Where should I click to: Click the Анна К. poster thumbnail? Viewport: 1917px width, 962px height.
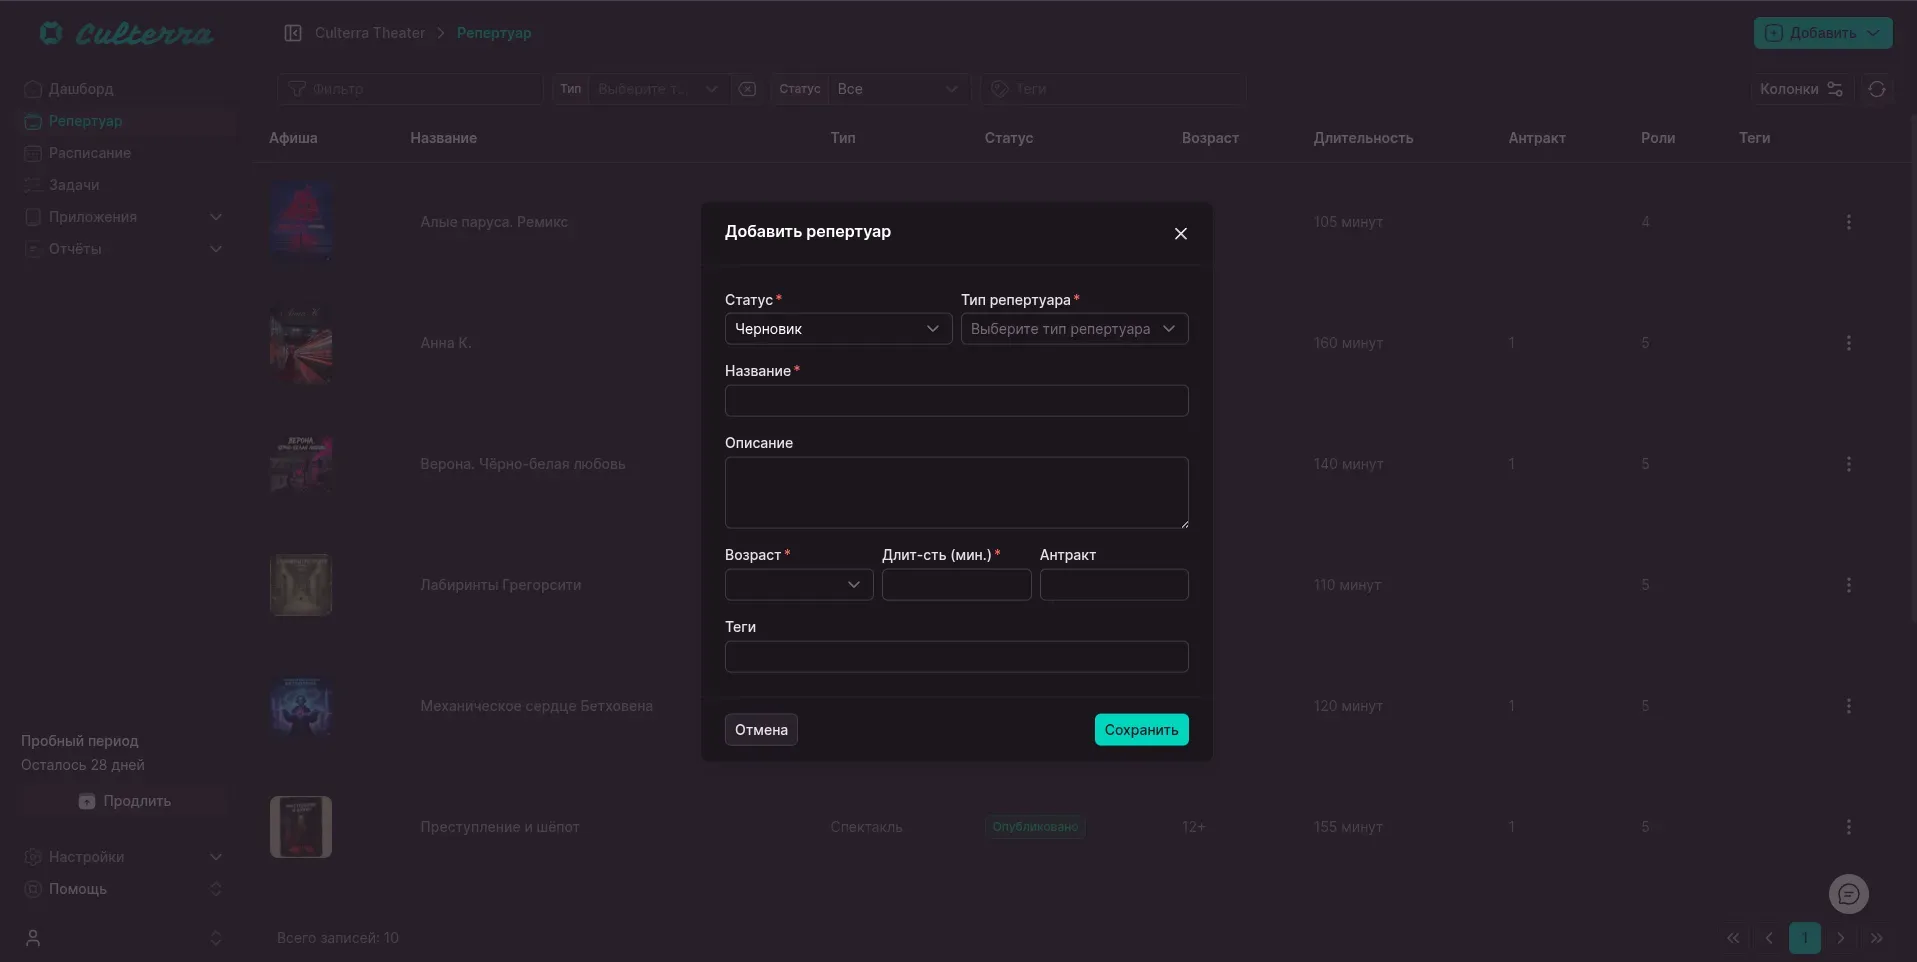click(301, 343)
